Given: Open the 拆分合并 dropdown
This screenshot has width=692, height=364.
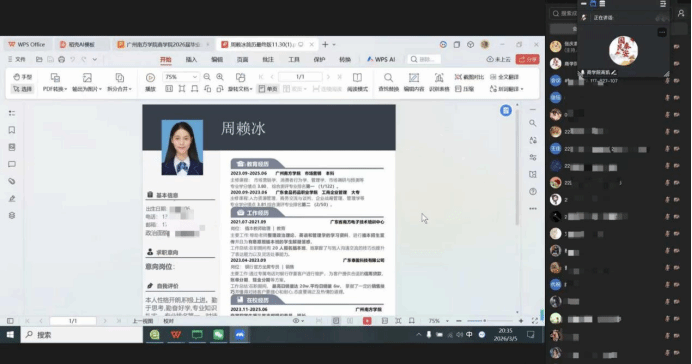Looking at the screenshot, I should [119, 83].
